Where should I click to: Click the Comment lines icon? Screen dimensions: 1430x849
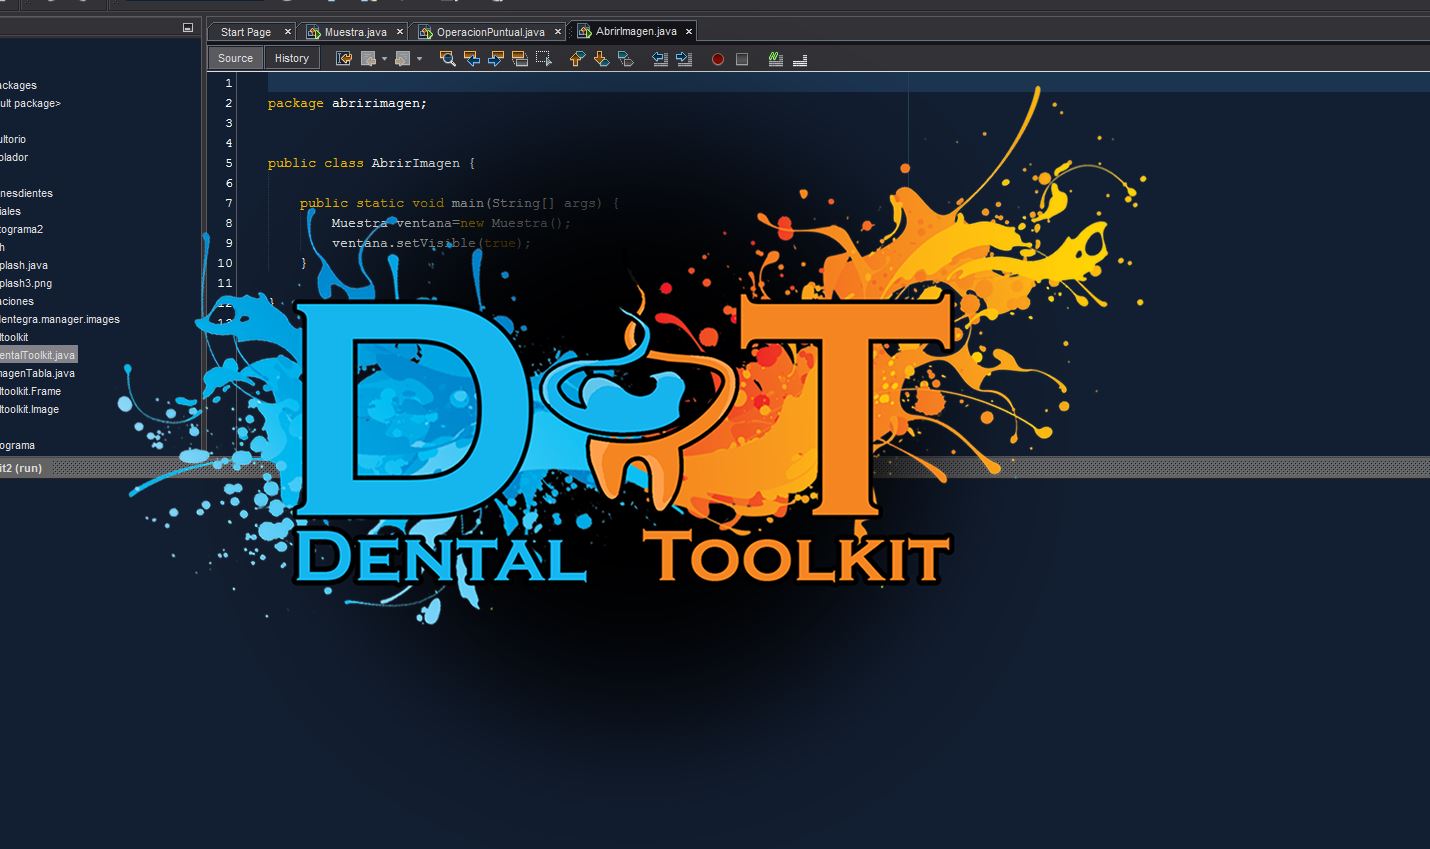pyautogui.click(x=775, y=58)
